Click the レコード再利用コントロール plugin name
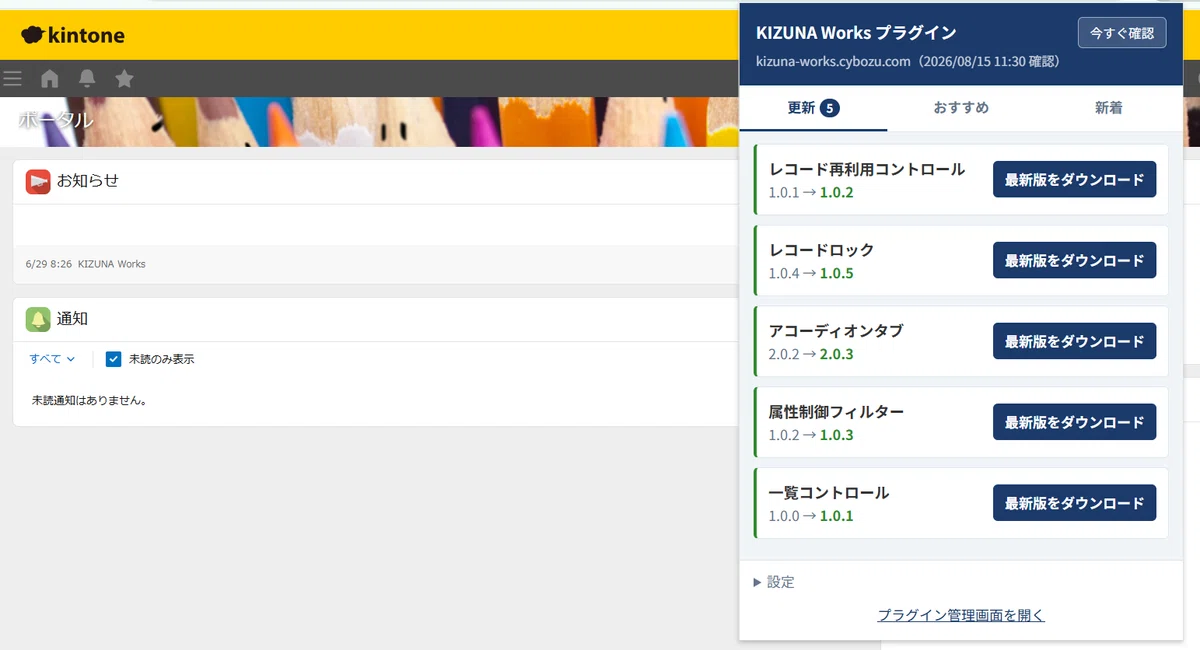The image size is (1200, 650). click(867, 169)
